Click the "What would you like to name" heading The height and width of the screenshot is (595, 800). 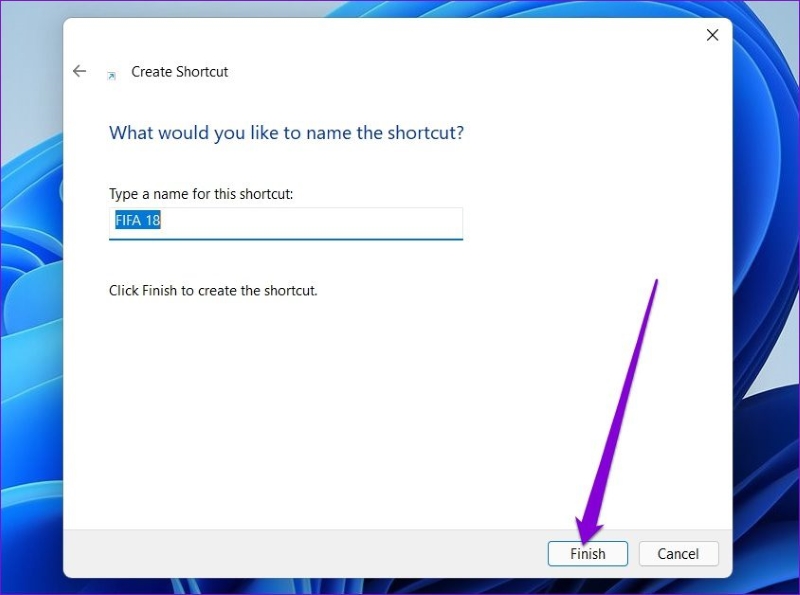286,132
